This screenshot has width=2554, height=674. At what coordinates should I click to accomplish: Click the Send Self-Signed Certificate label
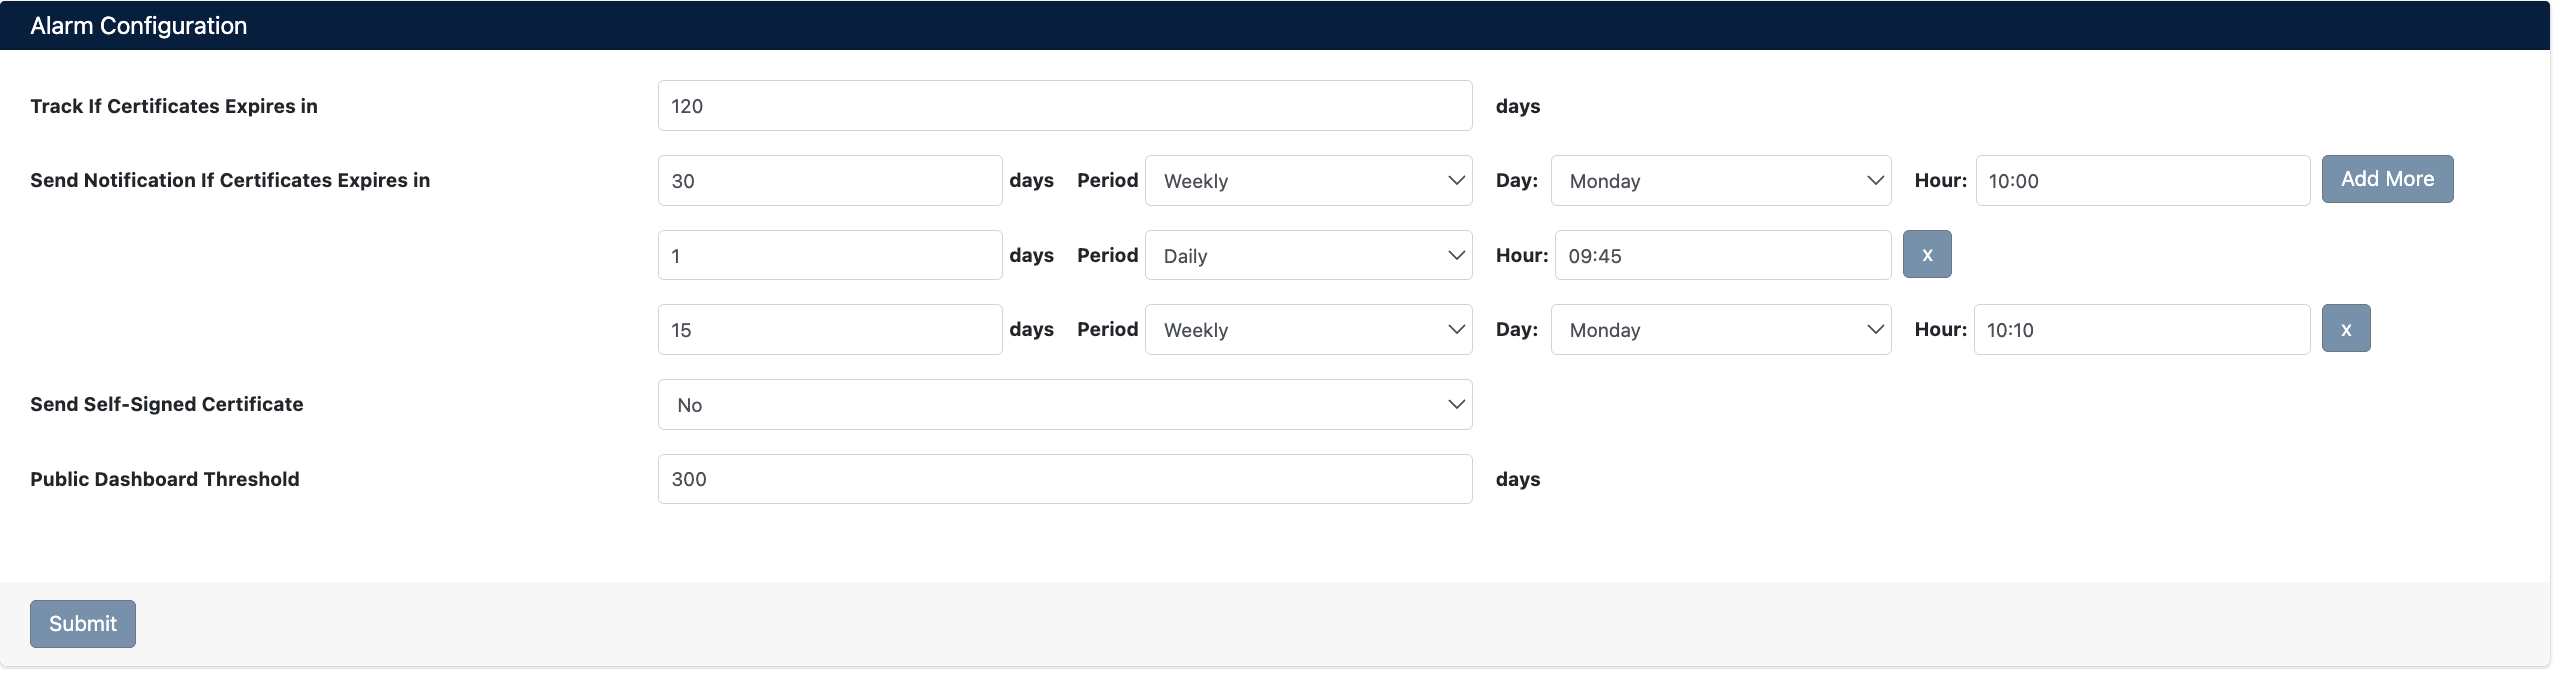pos(167,404)
